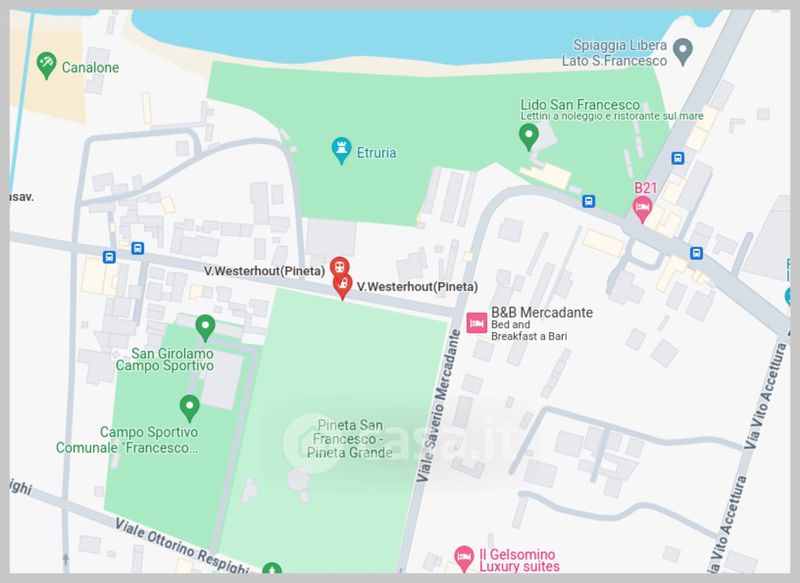This screenshot has height=583, width=800.
Task: Open the Lido San Francesco green pin
Action: [x=529, y=137]
